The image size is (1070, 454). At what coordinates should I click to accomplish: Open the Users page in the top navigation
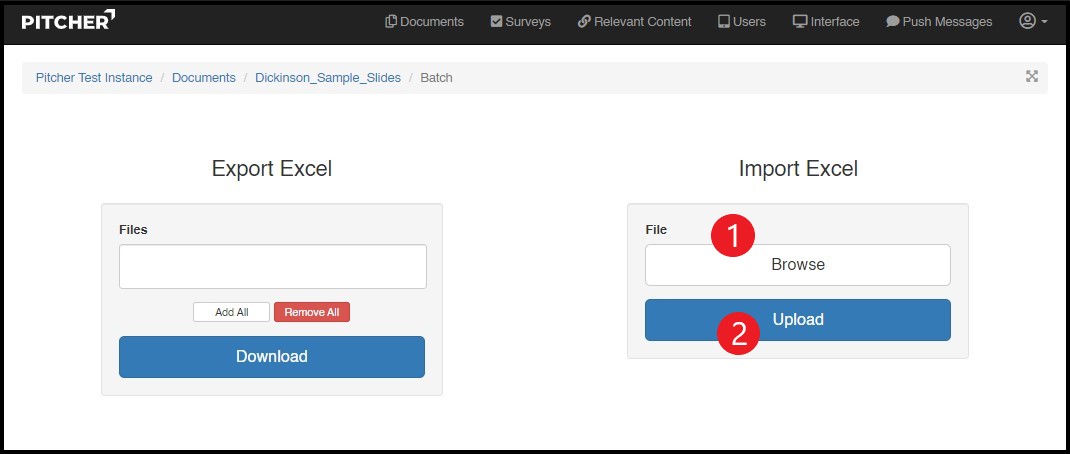point(741,22)
